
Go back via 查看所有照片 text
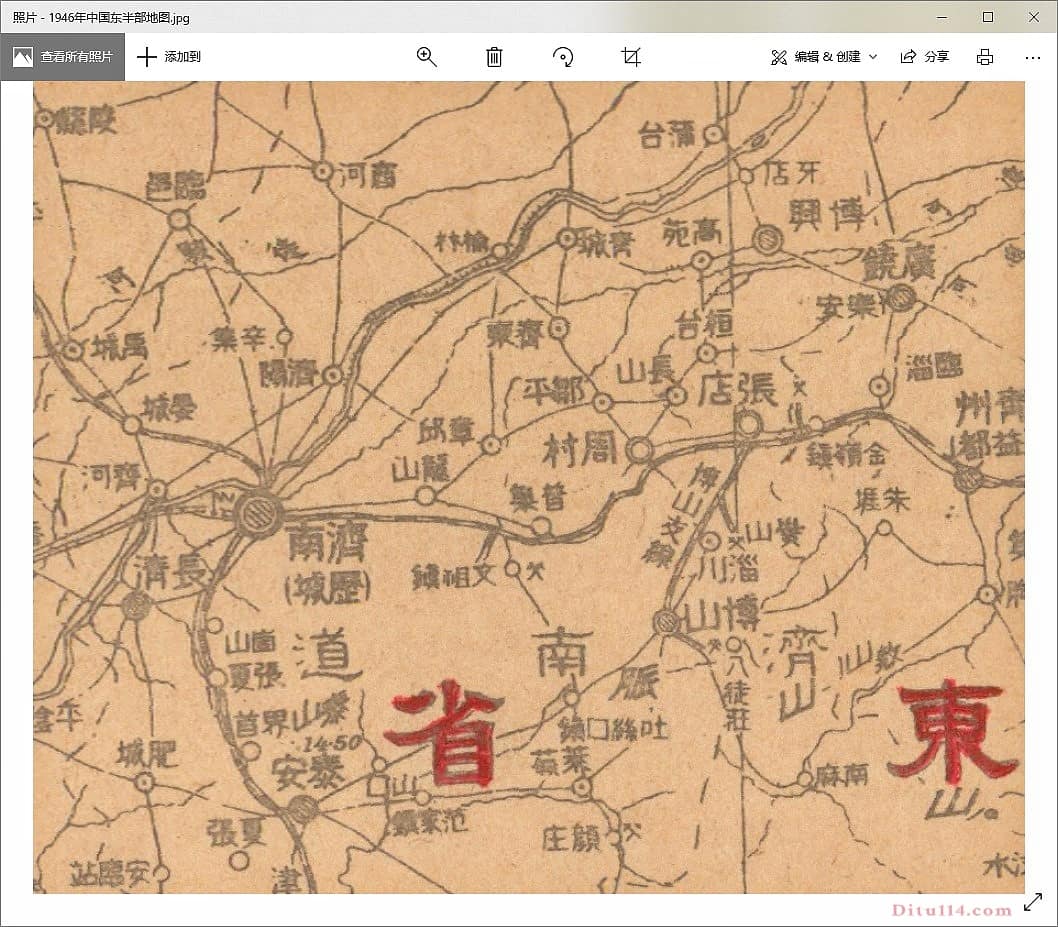point(77,57)
